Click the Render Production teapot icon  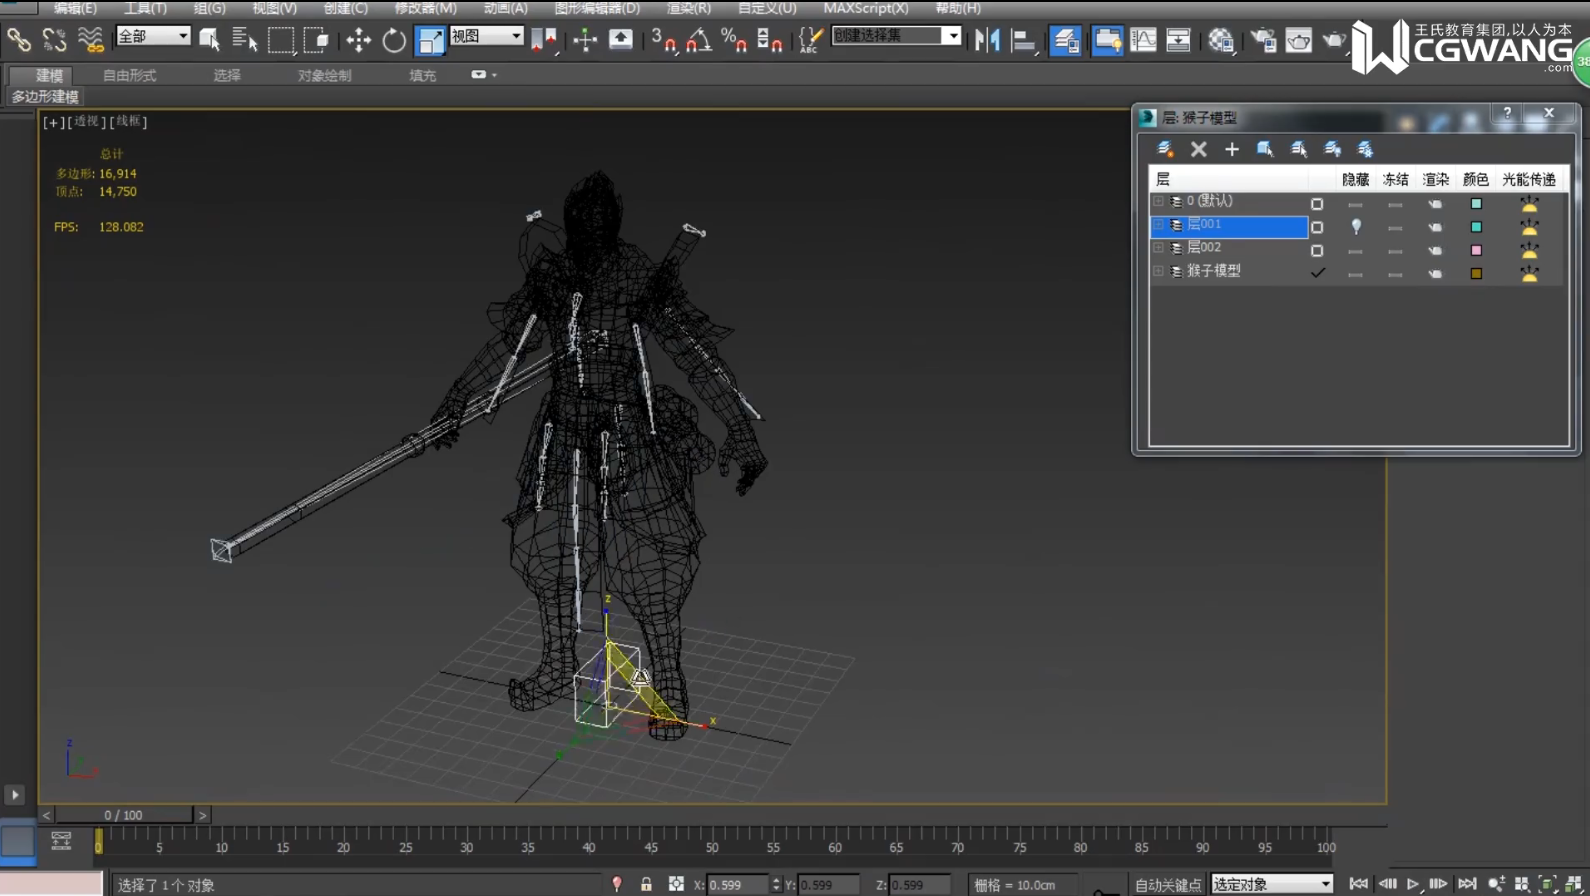[x=1334, y=40]
